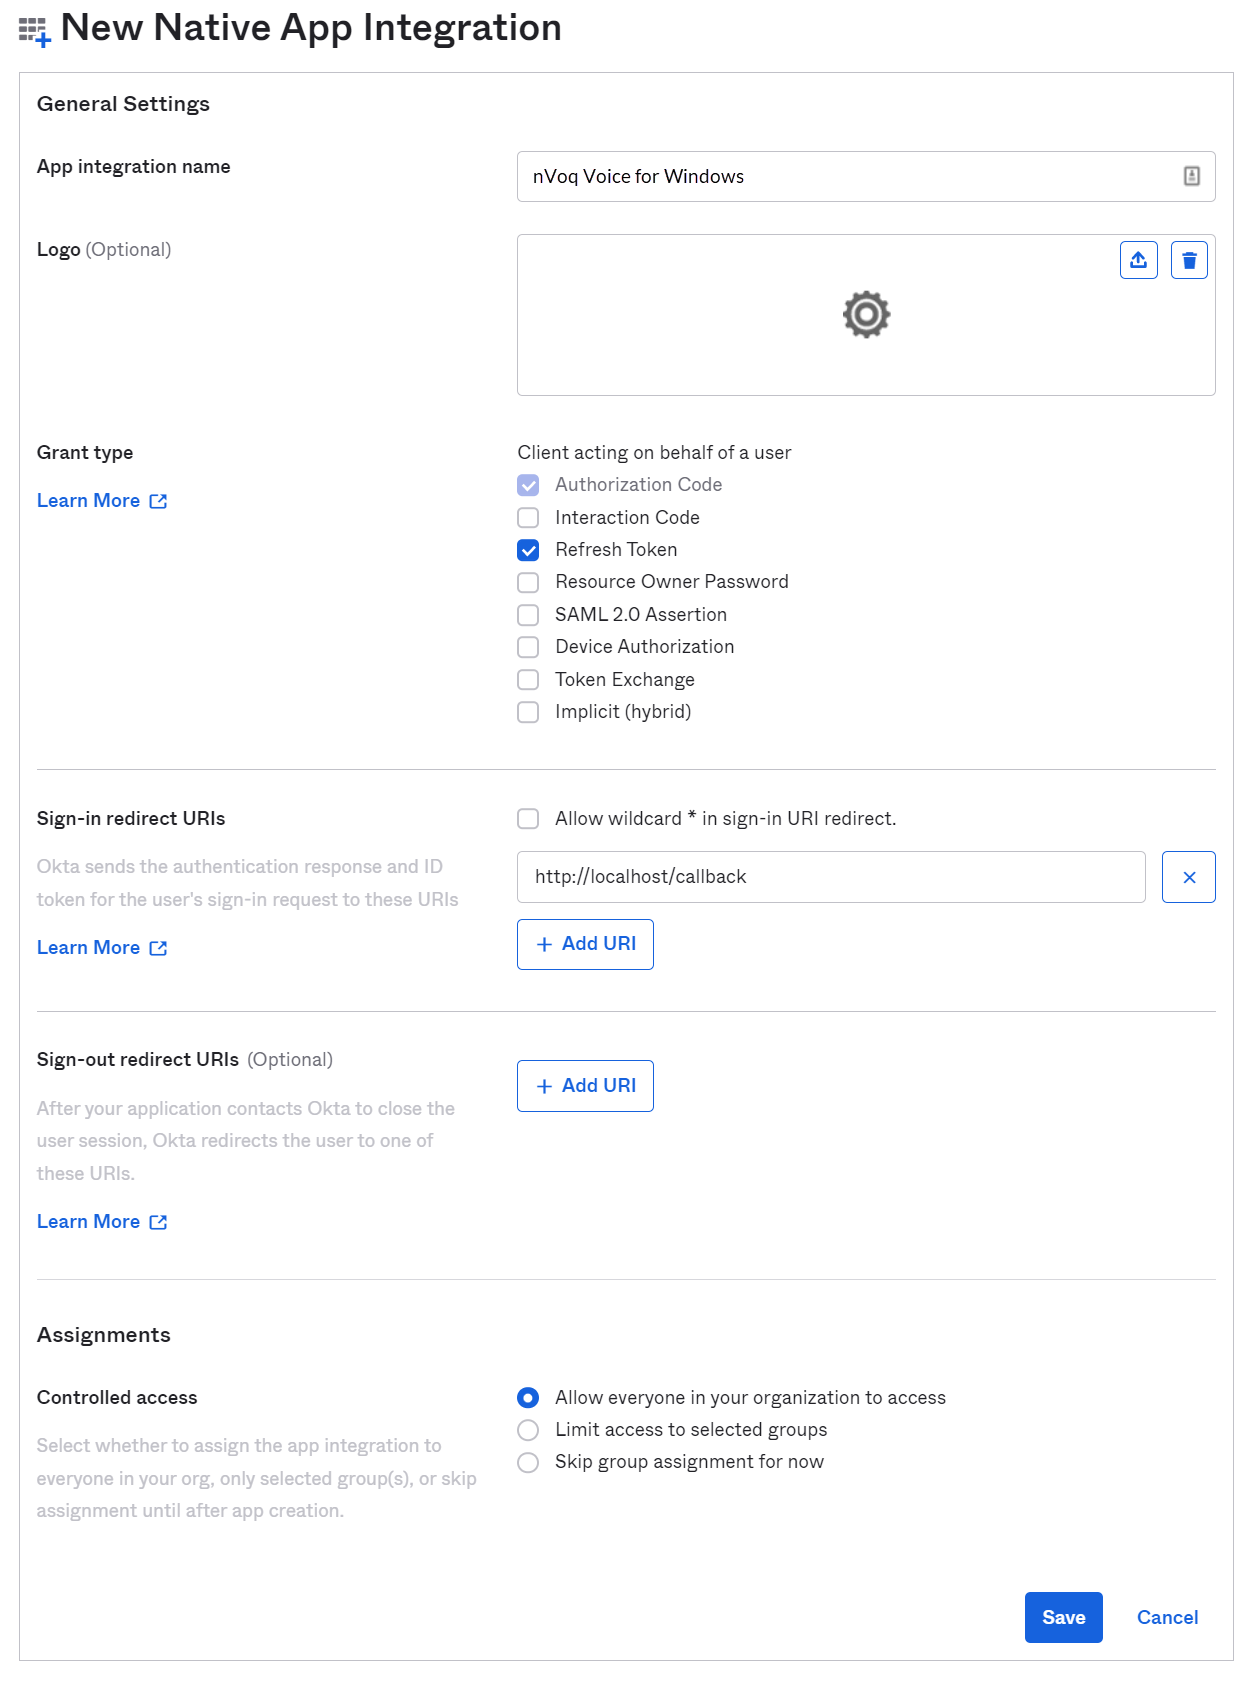
Task: Save the app integration
Action: click(x=1063, y=1617)
